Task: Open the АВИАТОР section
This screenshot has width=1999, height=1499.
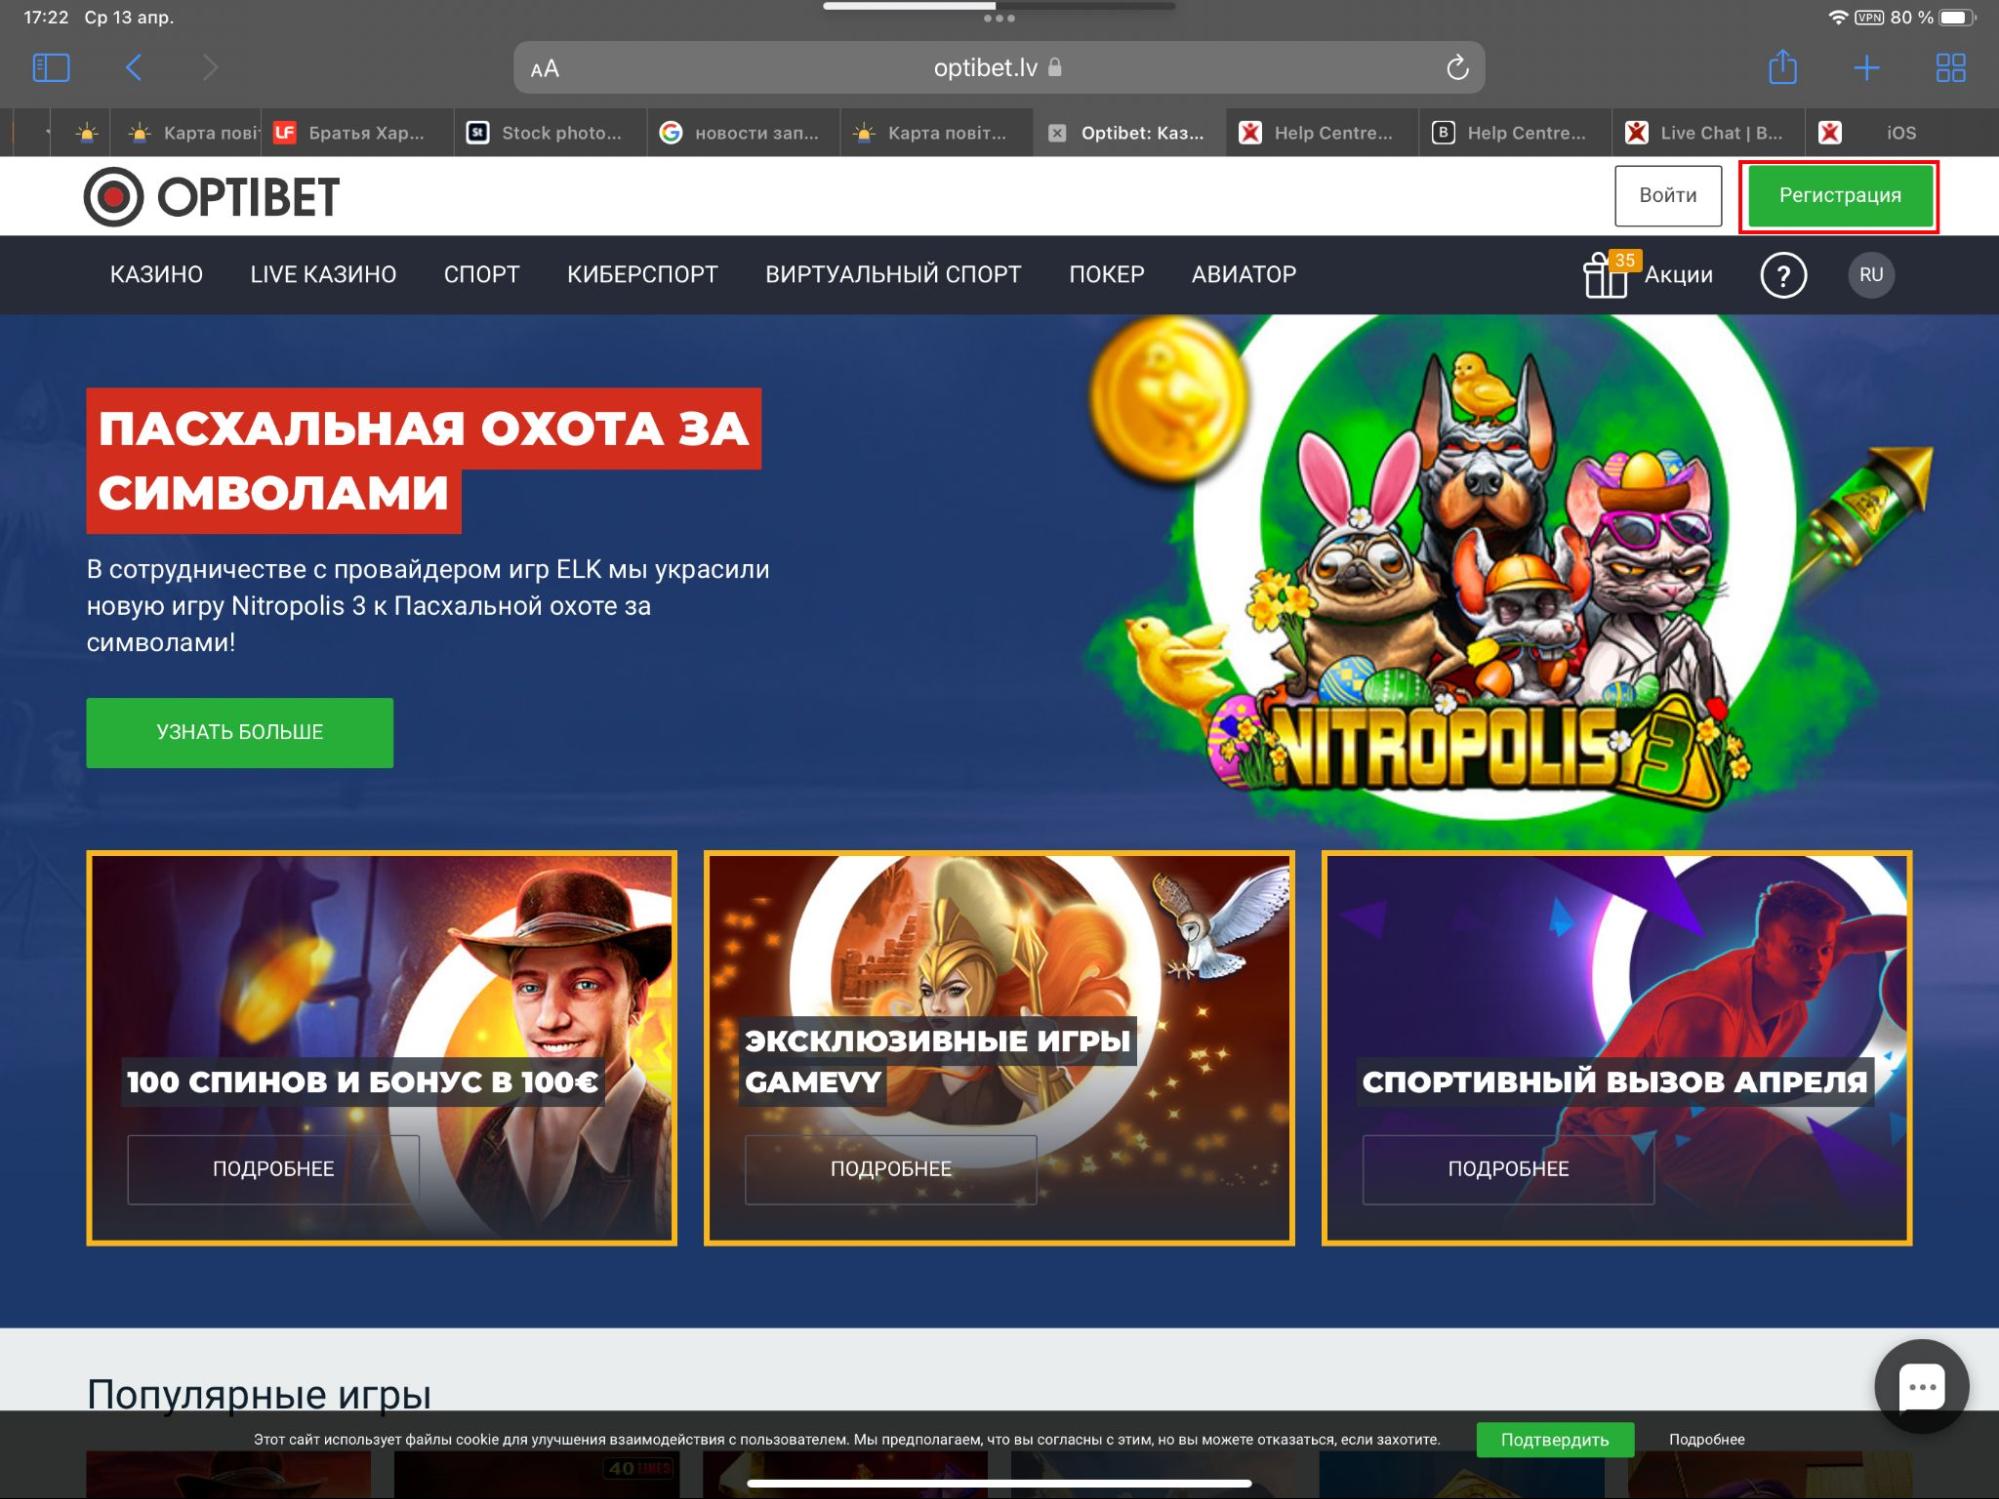Action: 1243,275
